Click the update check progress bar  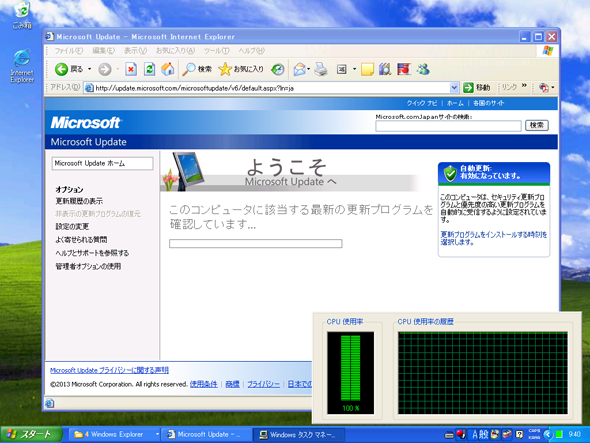coord(255,244)
